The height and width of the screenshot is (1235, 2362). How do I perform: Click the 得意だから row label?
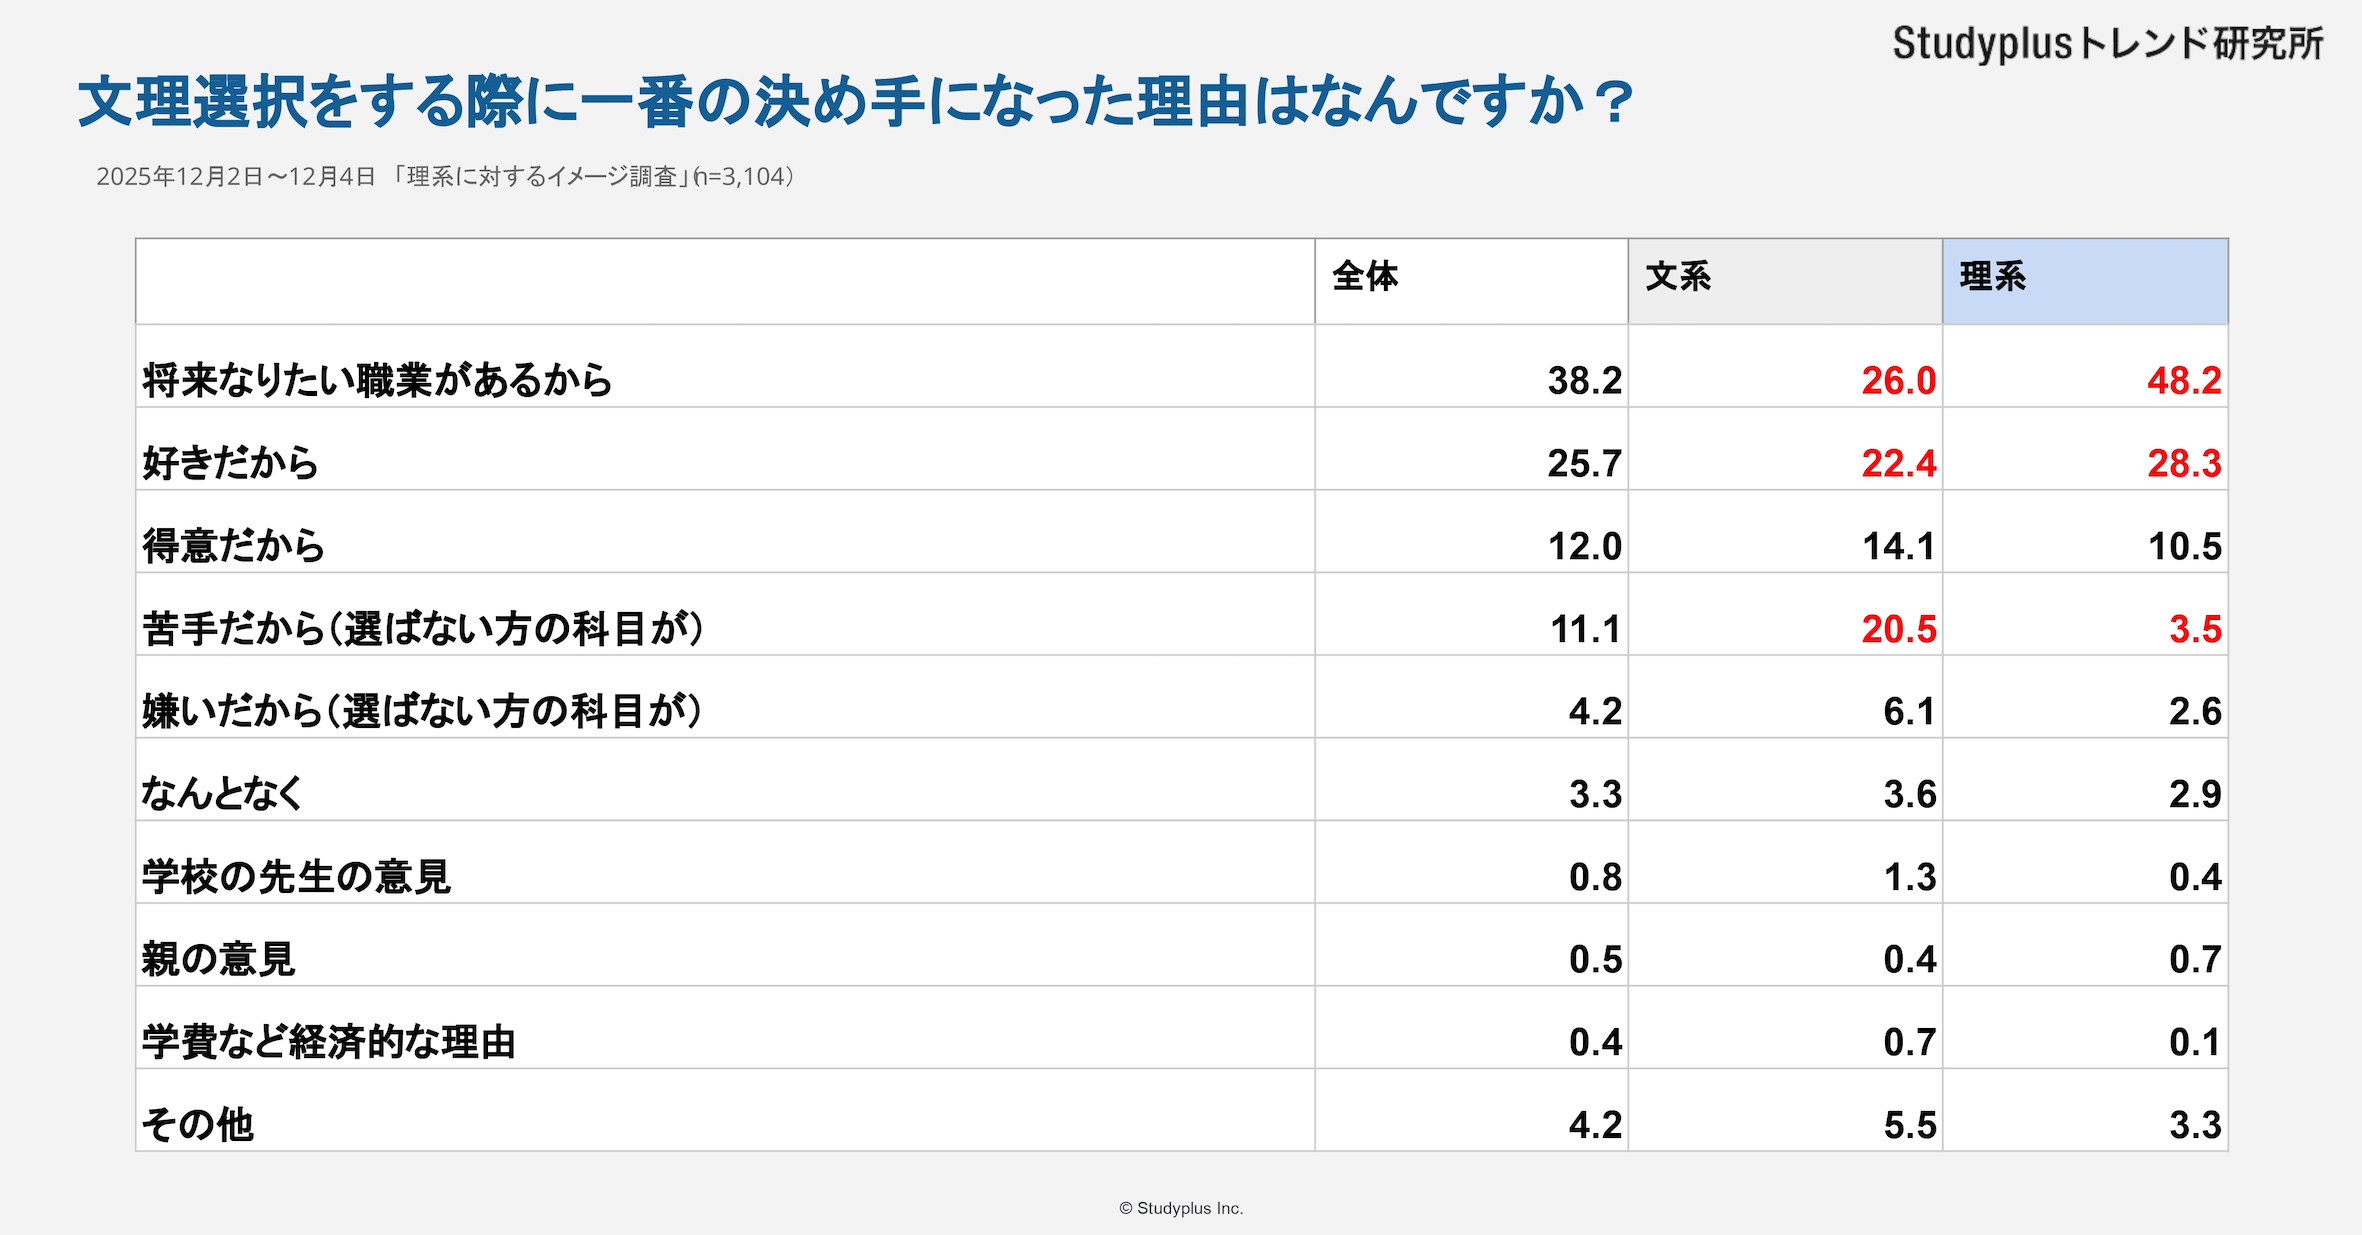pos(233,546)
